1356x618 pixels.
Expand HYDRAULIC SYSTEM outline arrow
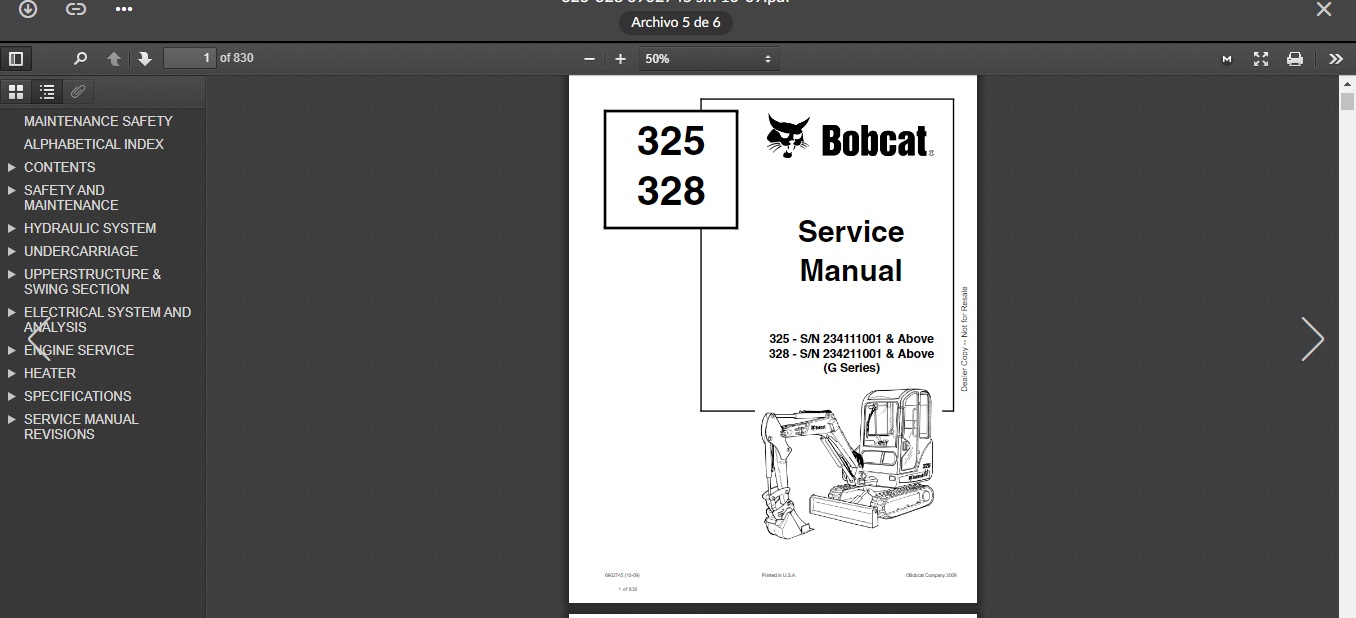[x=12, y=228]
